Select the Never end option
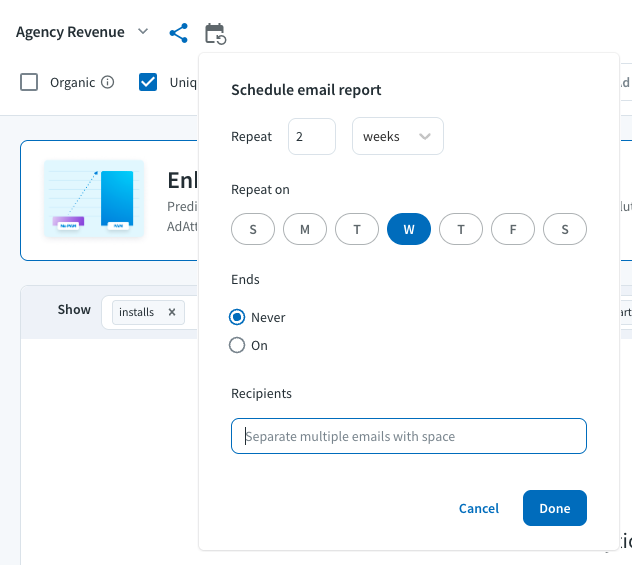Viewport: 632px width, 565px height. [237, 317]
